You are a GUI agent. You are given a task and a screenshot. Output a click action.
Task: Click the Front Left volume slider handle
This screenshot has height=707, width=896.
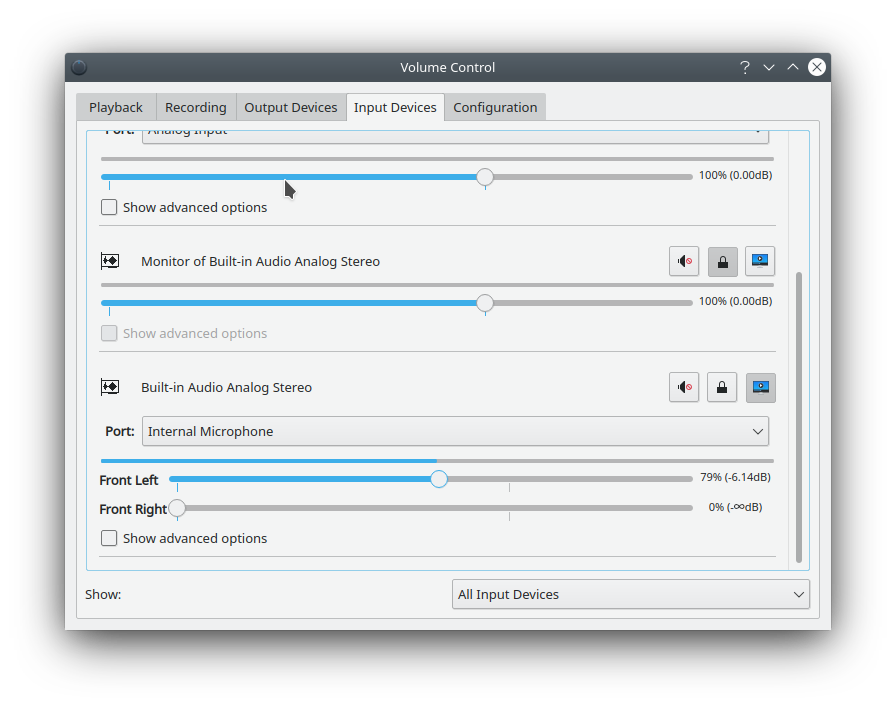pyautogui.click(x=439, y=479)
